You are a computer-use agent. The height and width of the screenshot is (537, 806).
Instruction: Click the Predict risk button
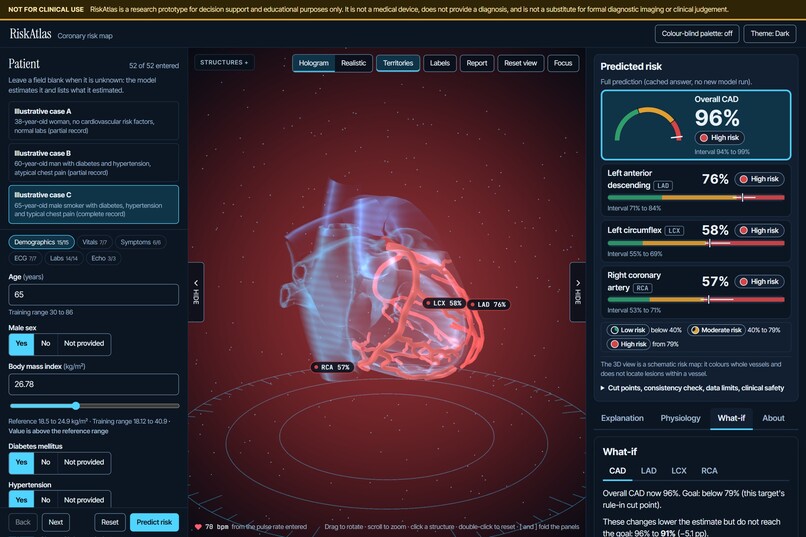point(154,522)
